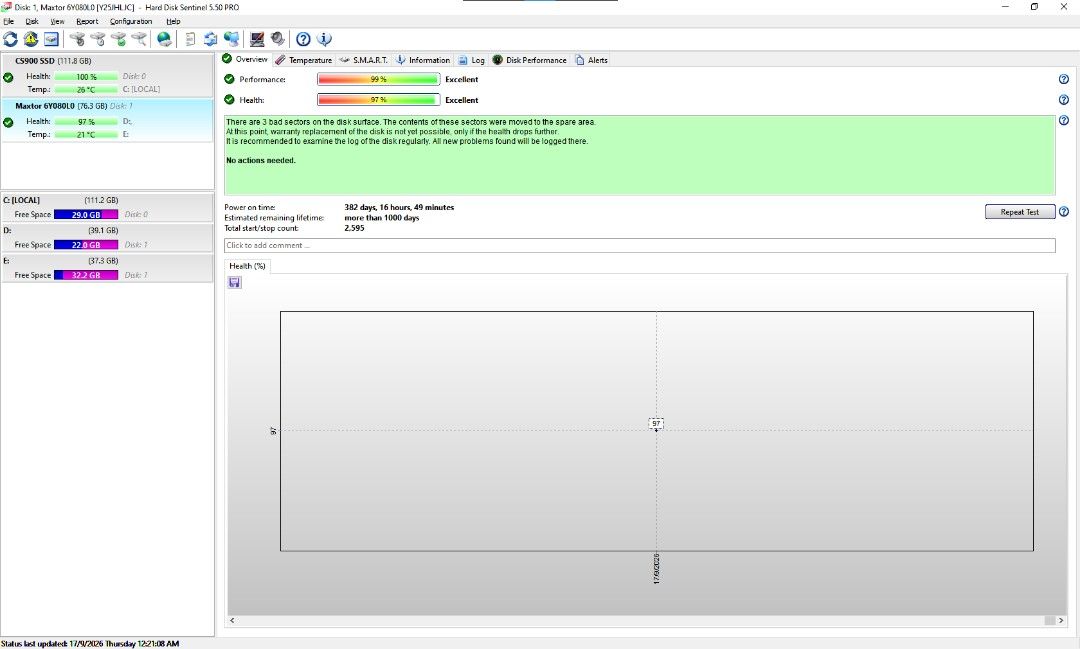Open the Report menu
Image resolution: width=1080 pixels, height=649 pixels.
click(x=87, y=21)
